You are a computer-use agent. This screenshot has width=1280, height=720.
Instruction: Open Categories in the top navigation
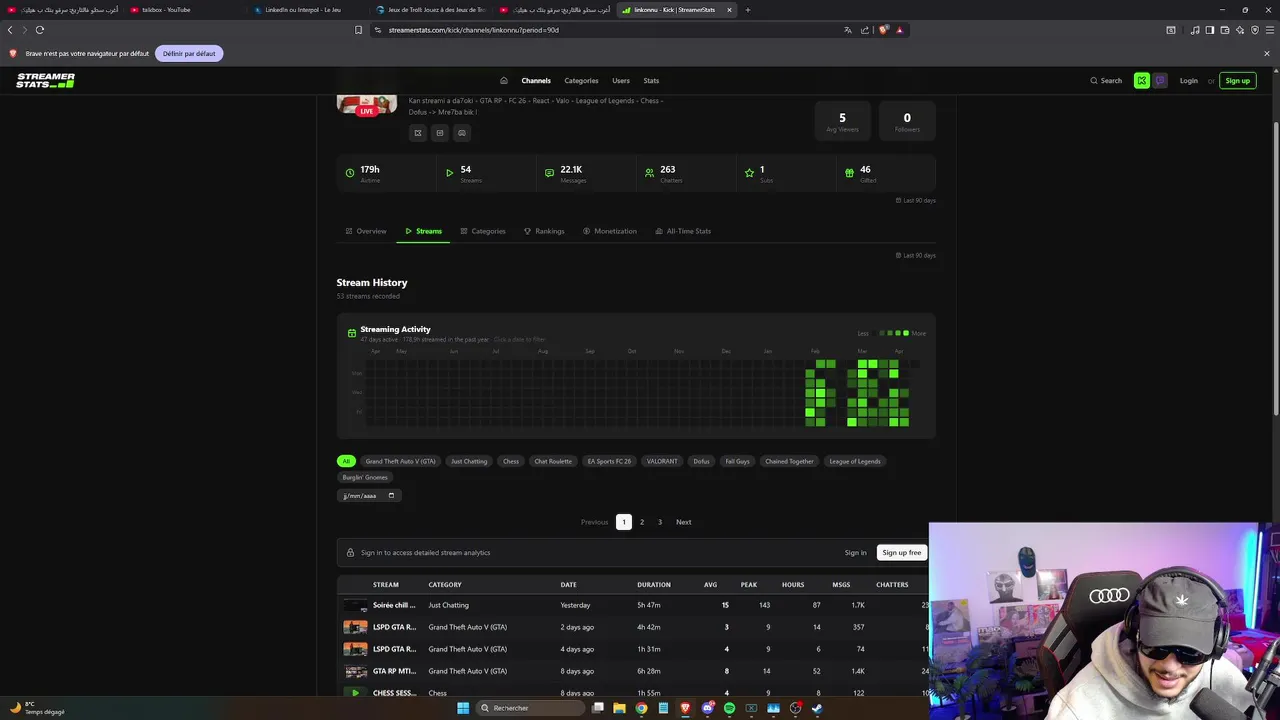(581, 81)
